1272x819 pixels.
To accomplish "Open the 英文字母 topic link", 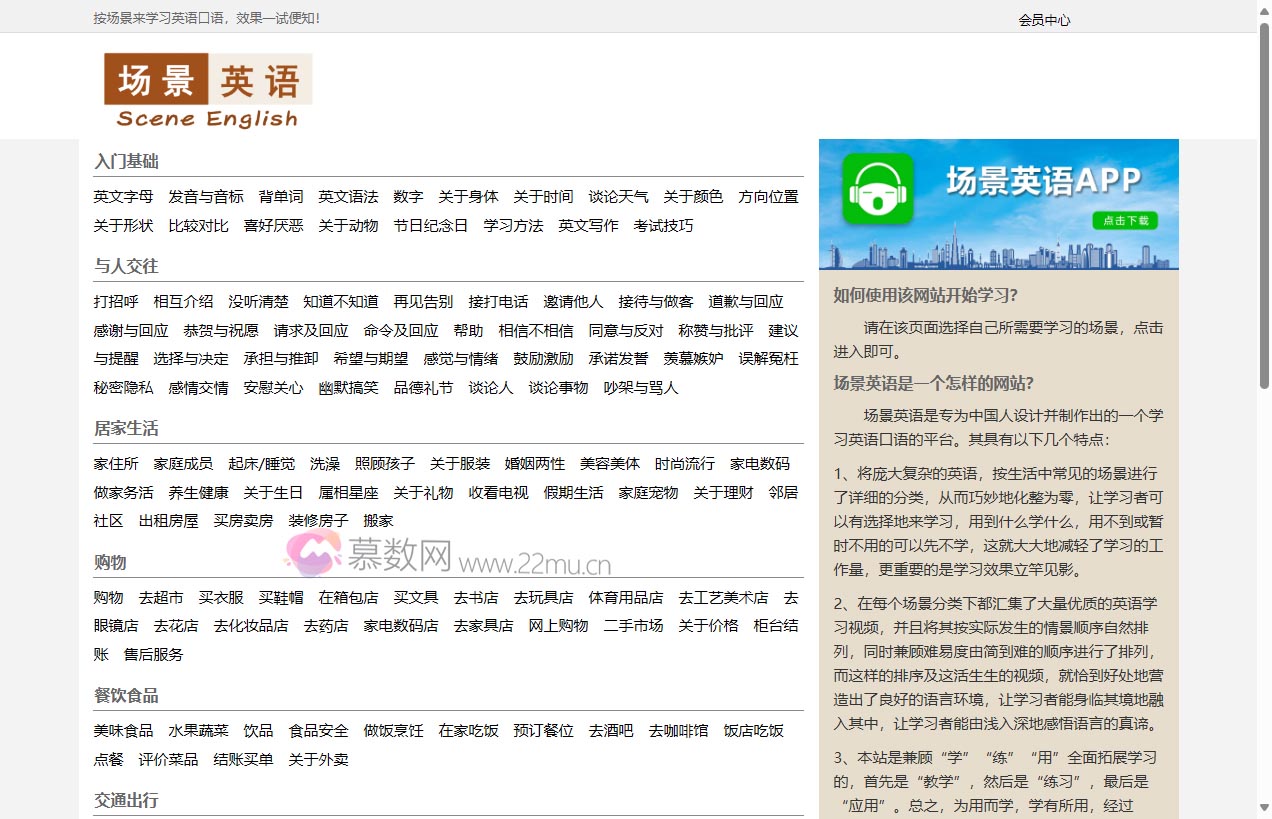I will pos(123,197).
